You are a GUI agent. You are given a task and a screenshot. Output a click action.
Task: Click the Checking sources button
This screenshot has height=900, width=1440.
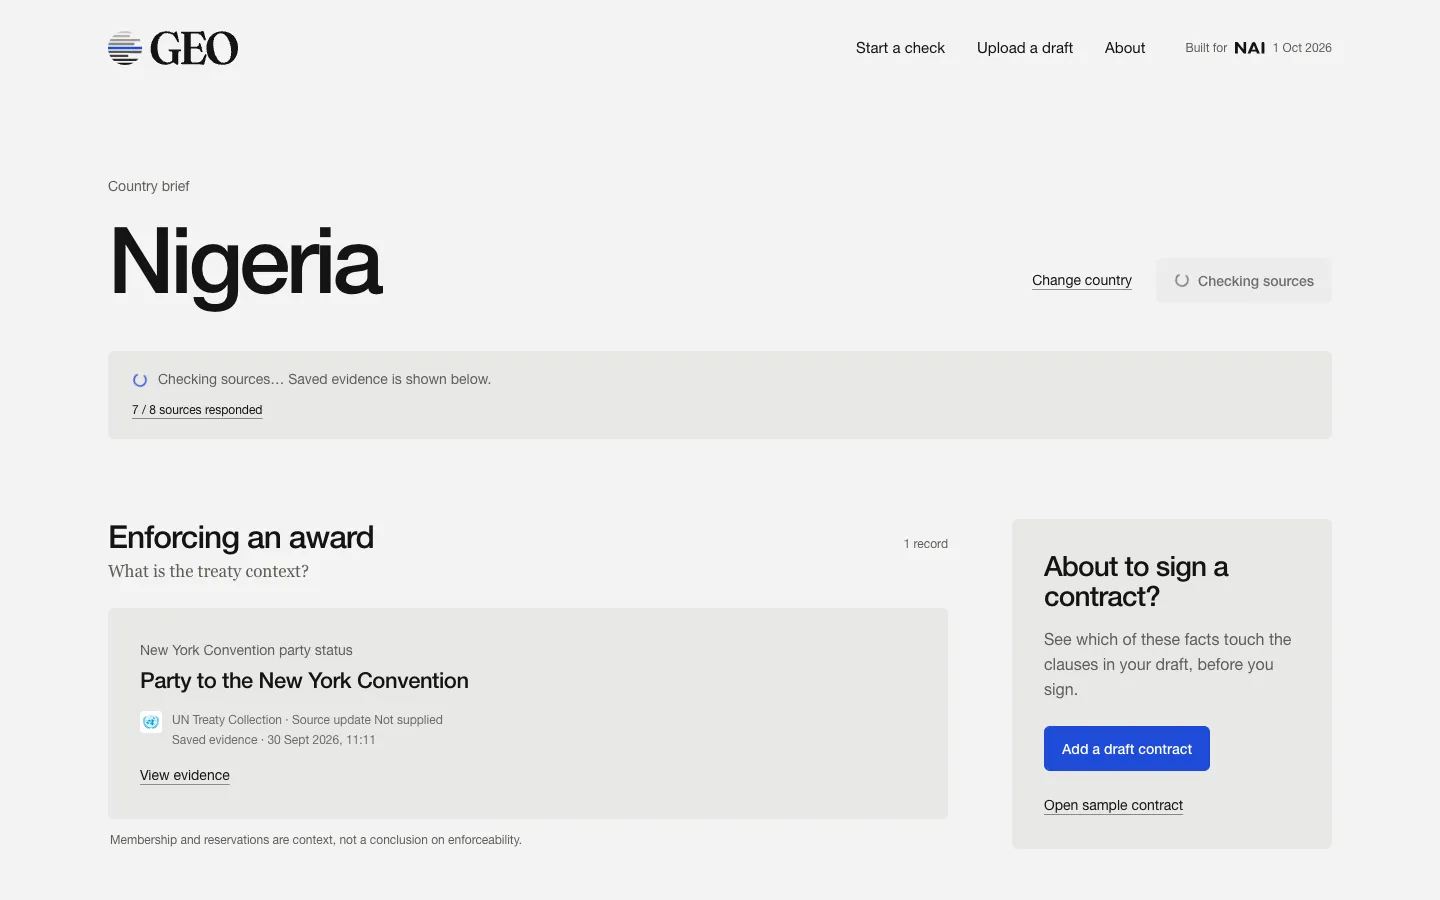point(1244,281)
